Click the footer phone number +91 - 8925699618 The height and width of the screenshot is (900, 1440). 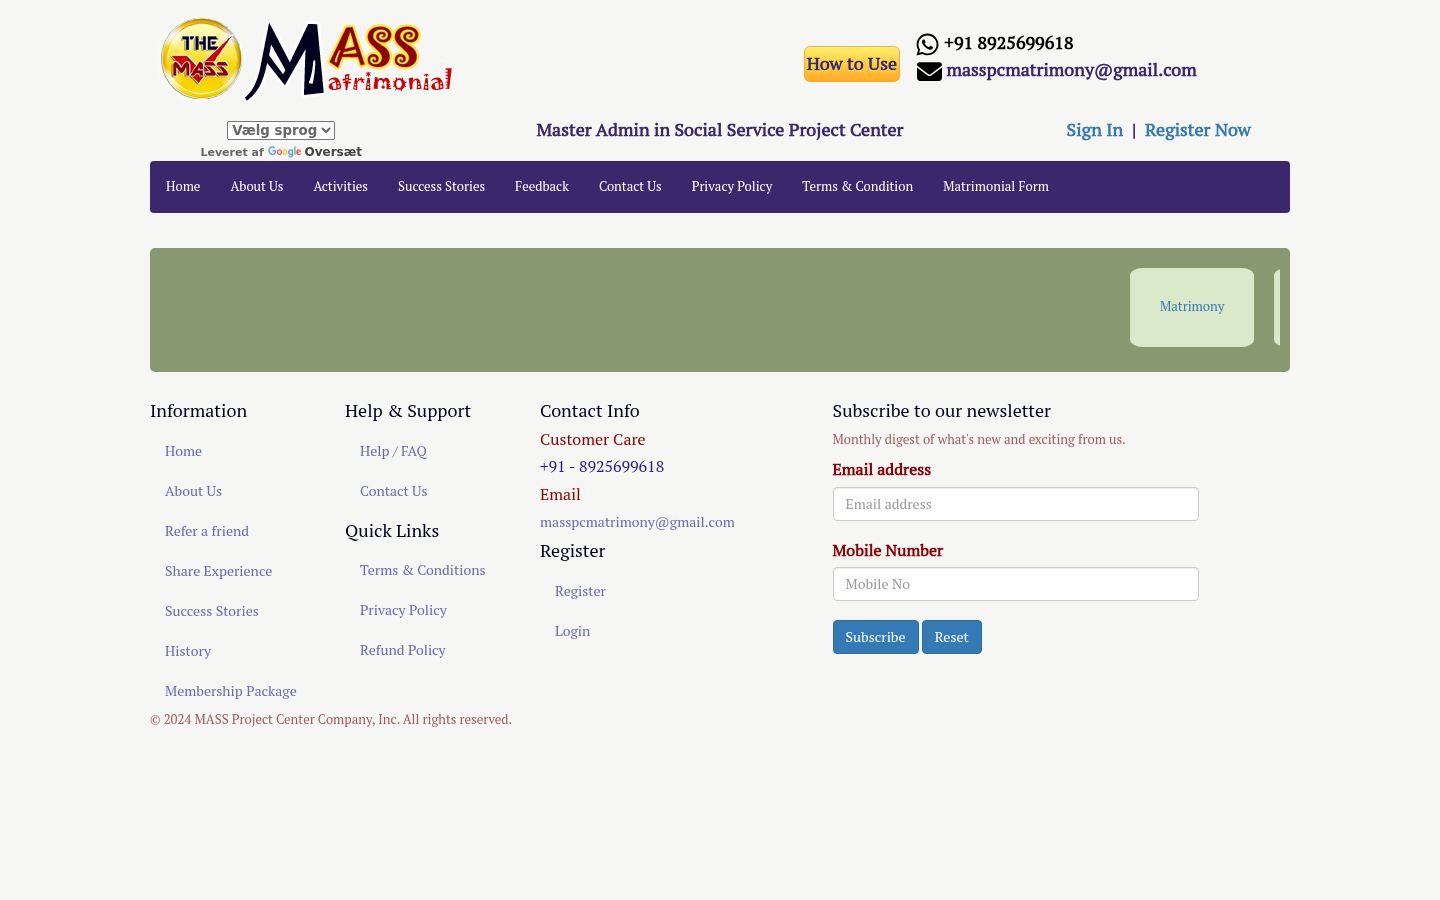pos(602,467)
